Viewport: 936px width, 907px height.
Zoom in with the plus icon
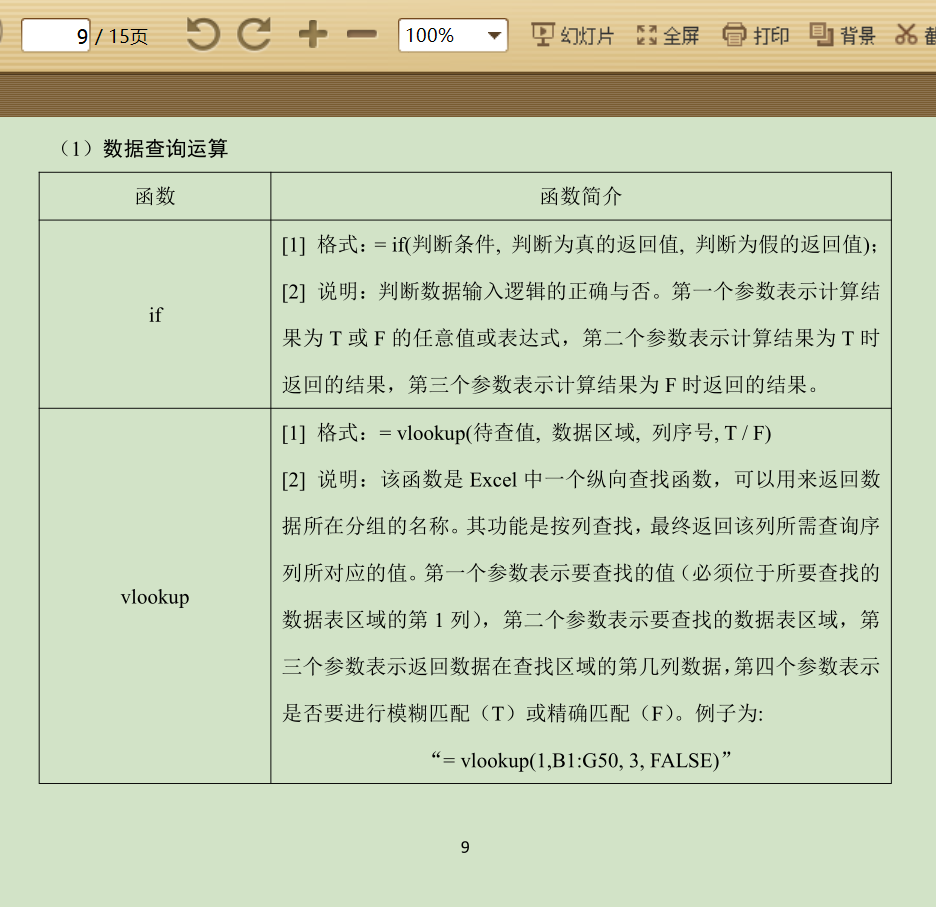(x=313, y=35)
